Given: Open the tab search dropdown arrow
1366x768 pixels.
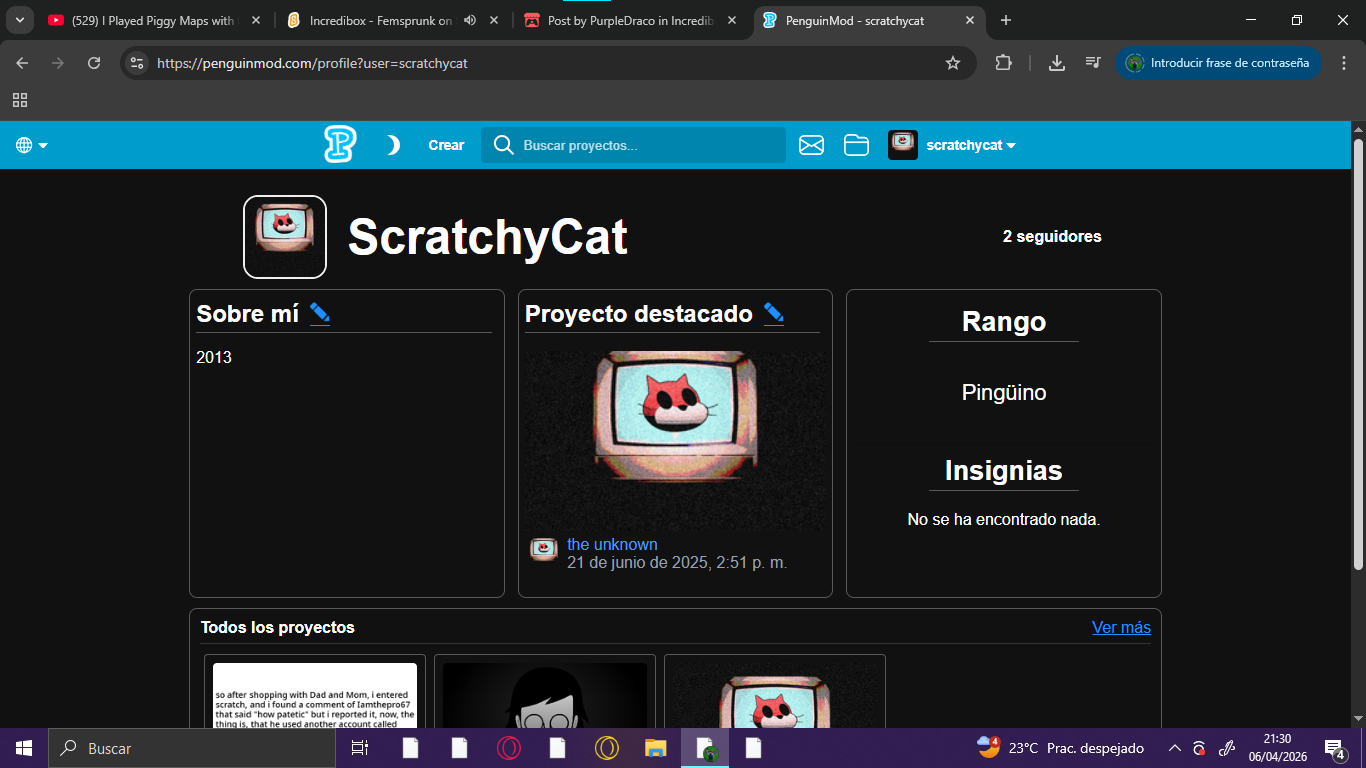Looking at the screenshot, I should tap(19, 20).
